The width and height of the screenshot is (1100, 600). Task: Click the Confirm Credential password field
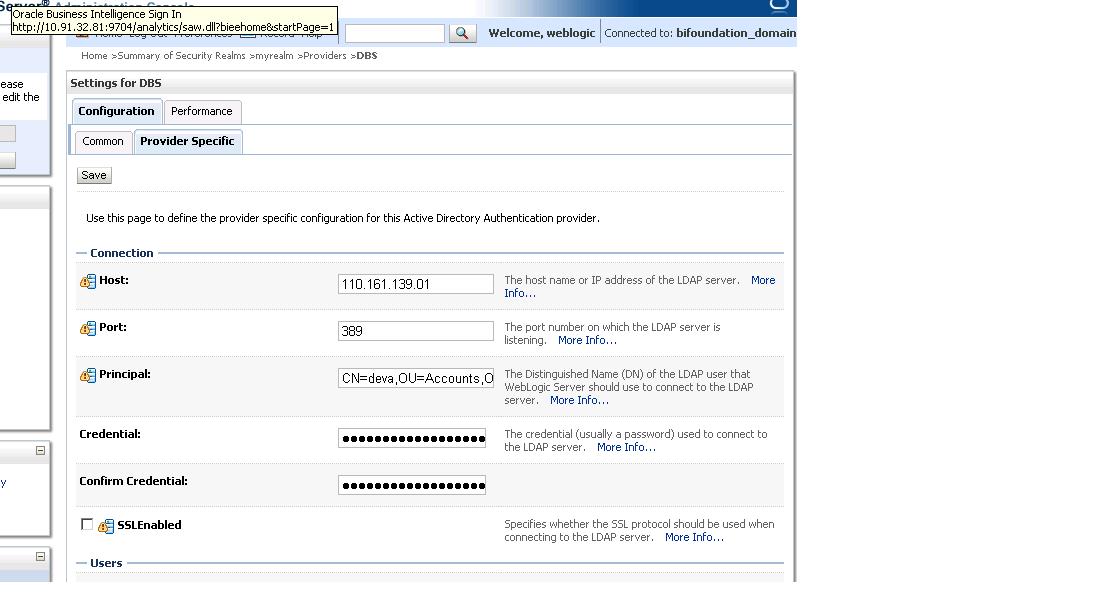click(412, 486)
